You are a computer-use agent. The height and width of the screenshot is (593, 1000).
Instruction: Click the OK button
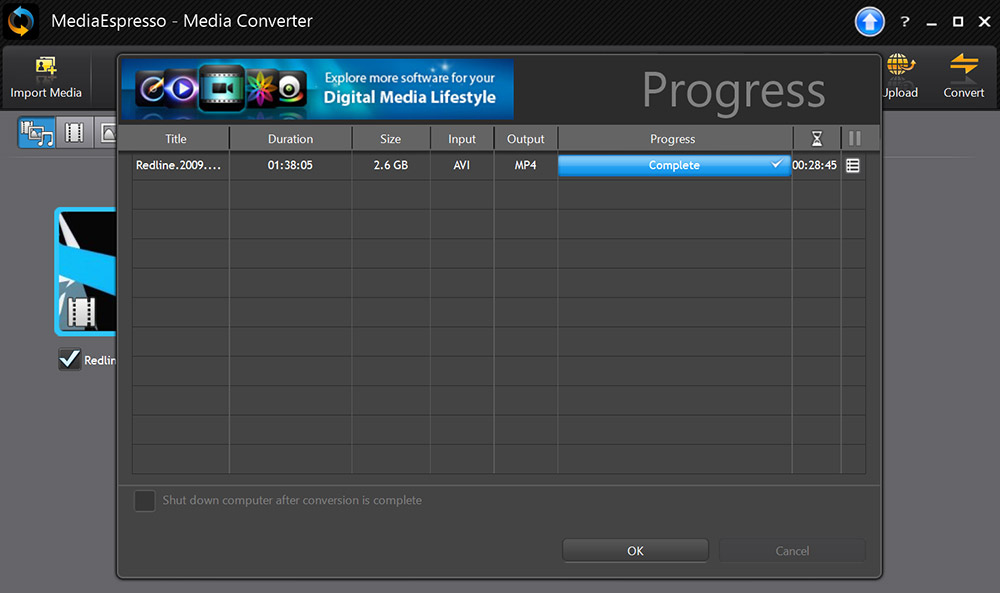point(635,550)
